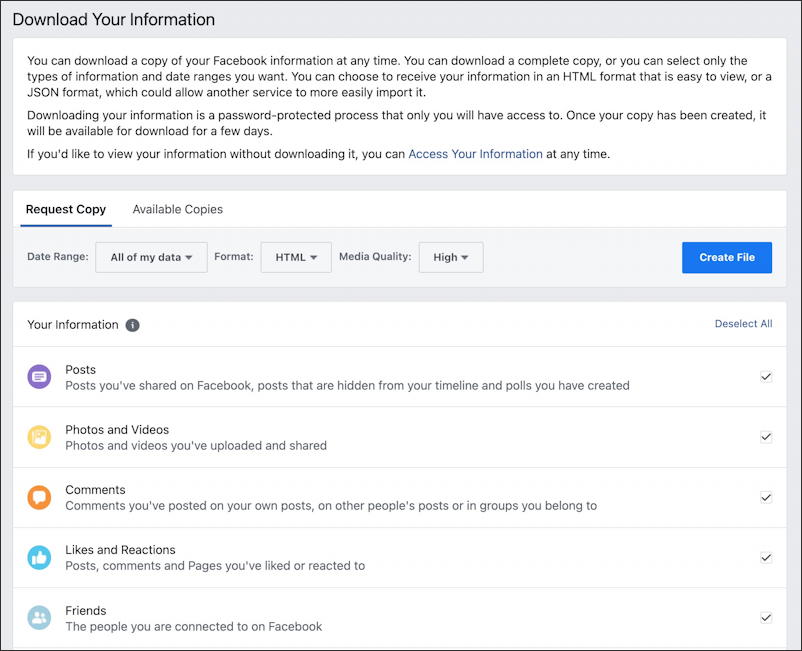Click the Friends row title
The height and width of the screenshot is (651, 802).
coord(85,611)
